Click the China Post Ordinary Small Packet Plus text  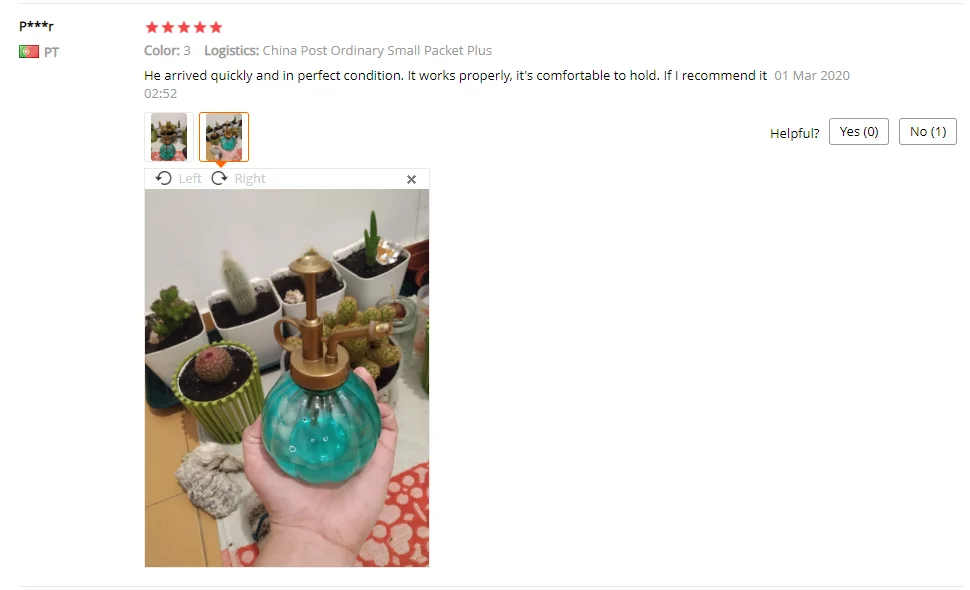coord(377,51)
